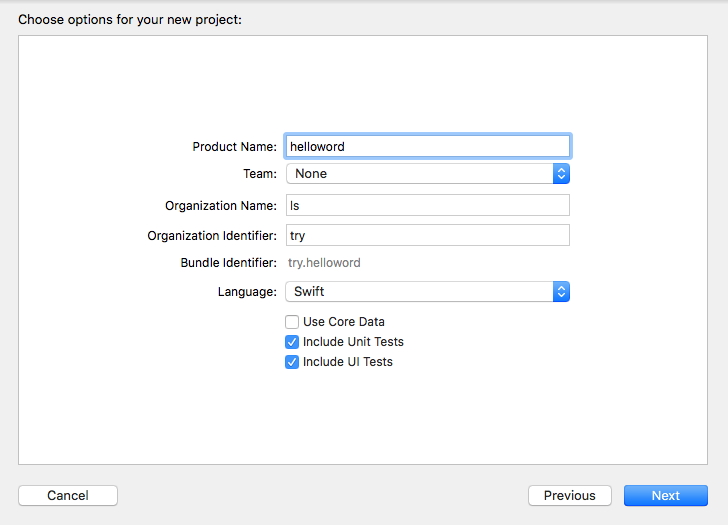The width and height of the screenshot is (728, 525).
Task: Focus the Organization Name field
Action: point(428,206)
